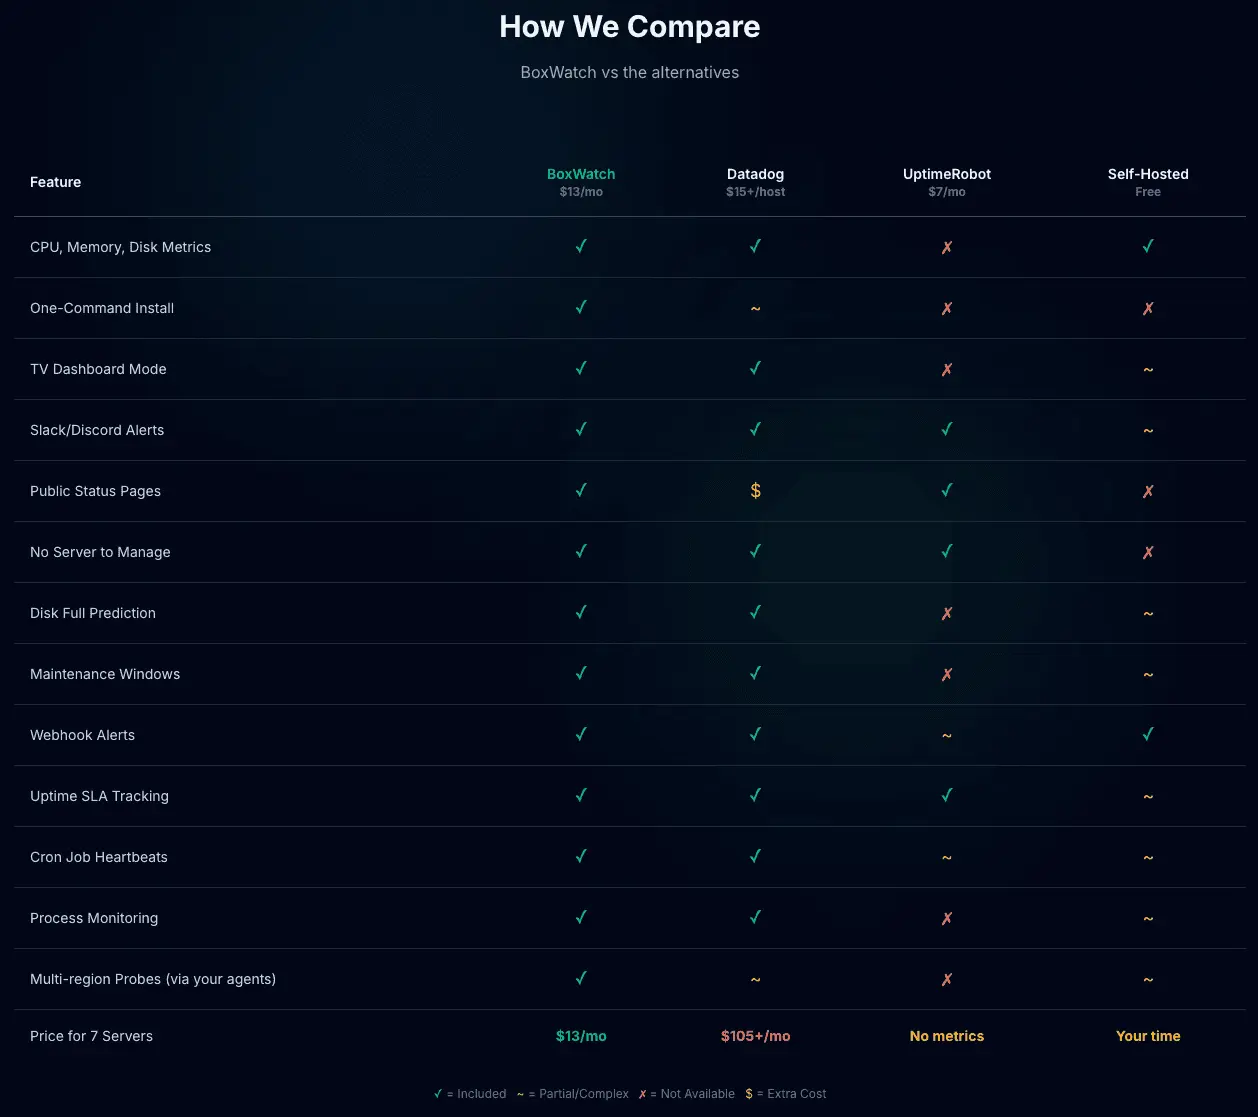This screenshot has height=1117, width=1258.
Task: Click the Feature column header
Action: tap(56, 182)
